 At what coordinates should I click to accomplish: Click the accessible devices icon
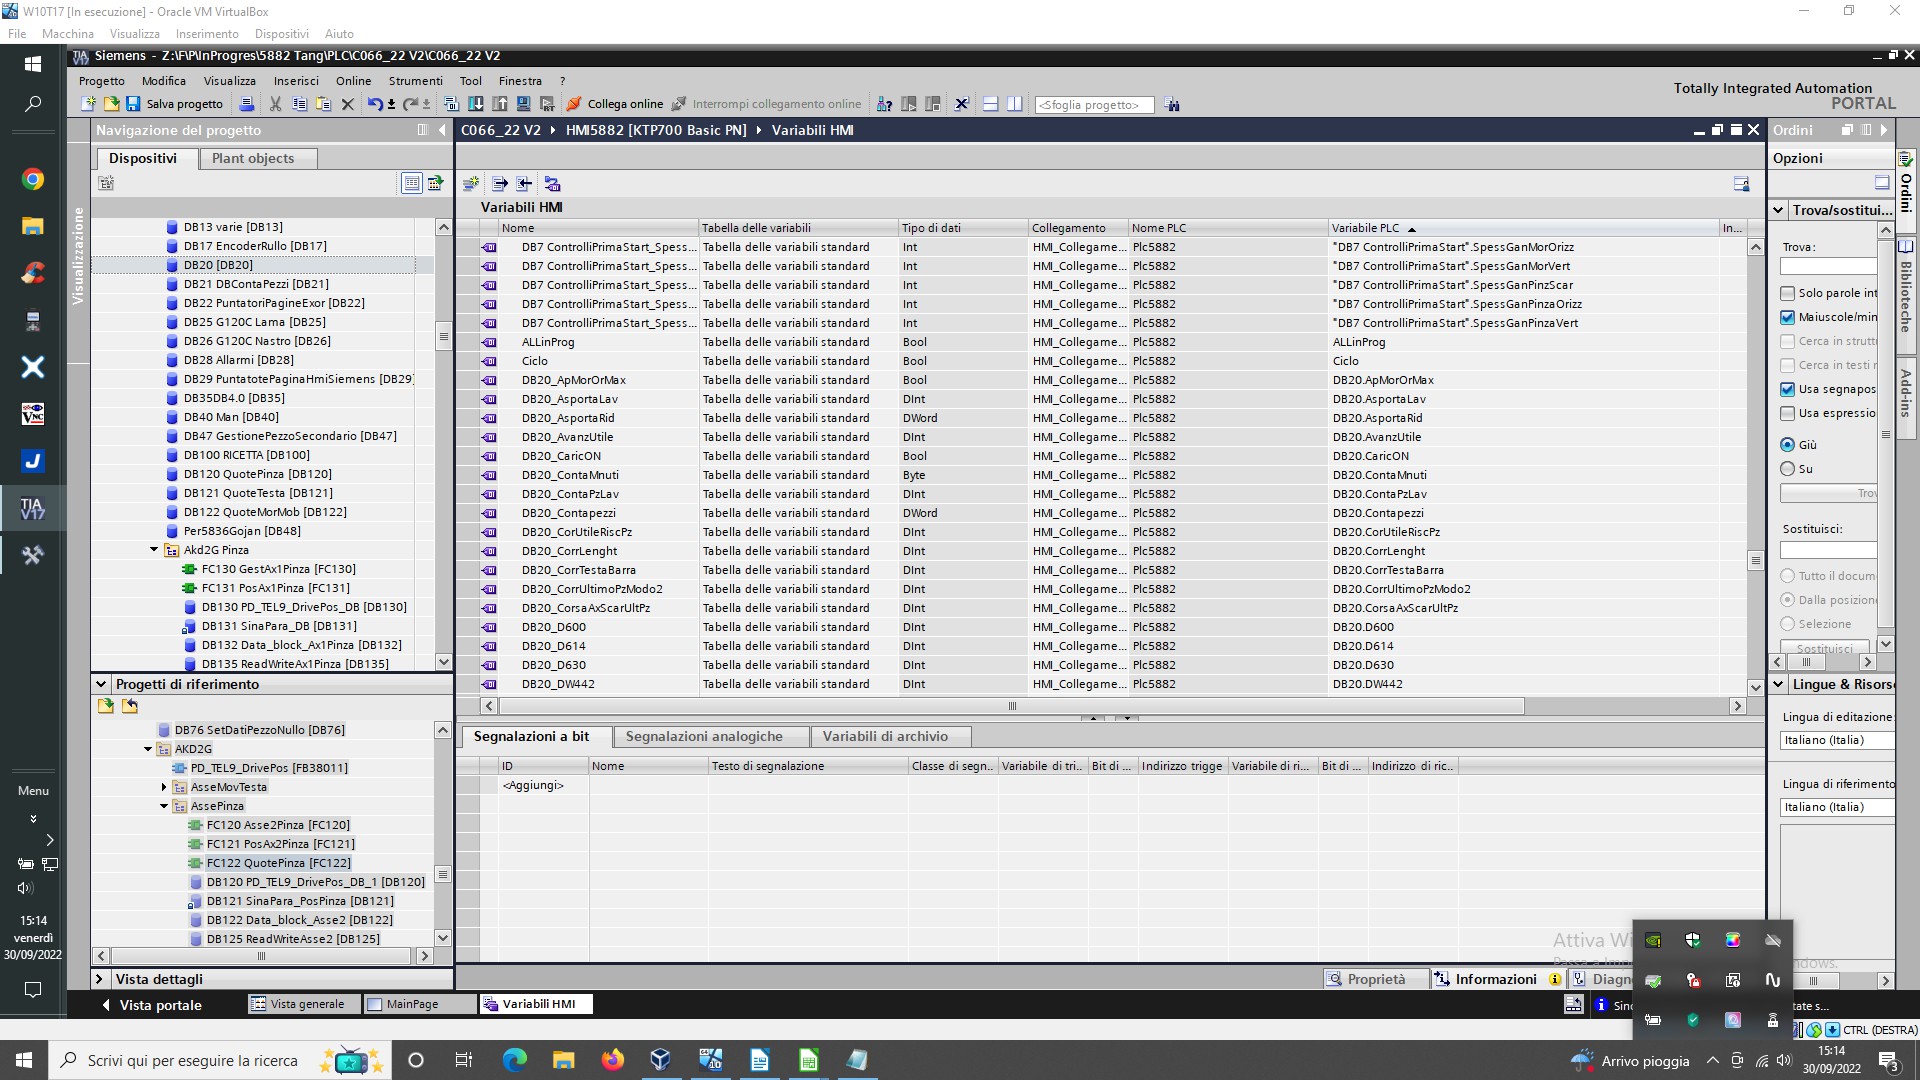click(x=884, y=104)
